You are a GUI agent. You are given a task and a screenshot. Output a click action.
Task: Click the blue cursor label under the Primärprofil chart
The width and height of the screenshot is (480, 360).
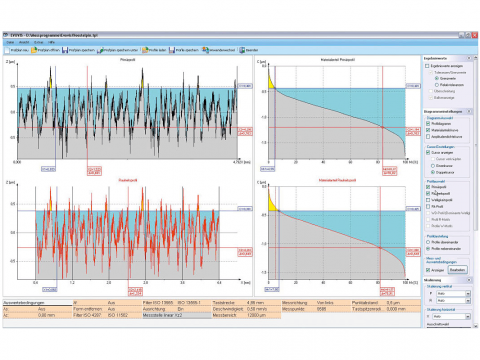point(48,169)
